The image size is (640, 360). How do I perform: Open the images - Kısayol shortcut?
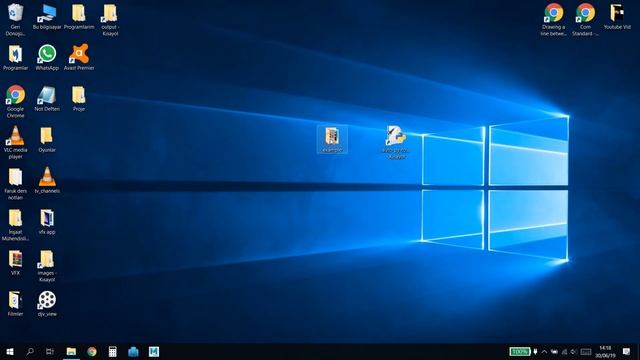(47, 266)
